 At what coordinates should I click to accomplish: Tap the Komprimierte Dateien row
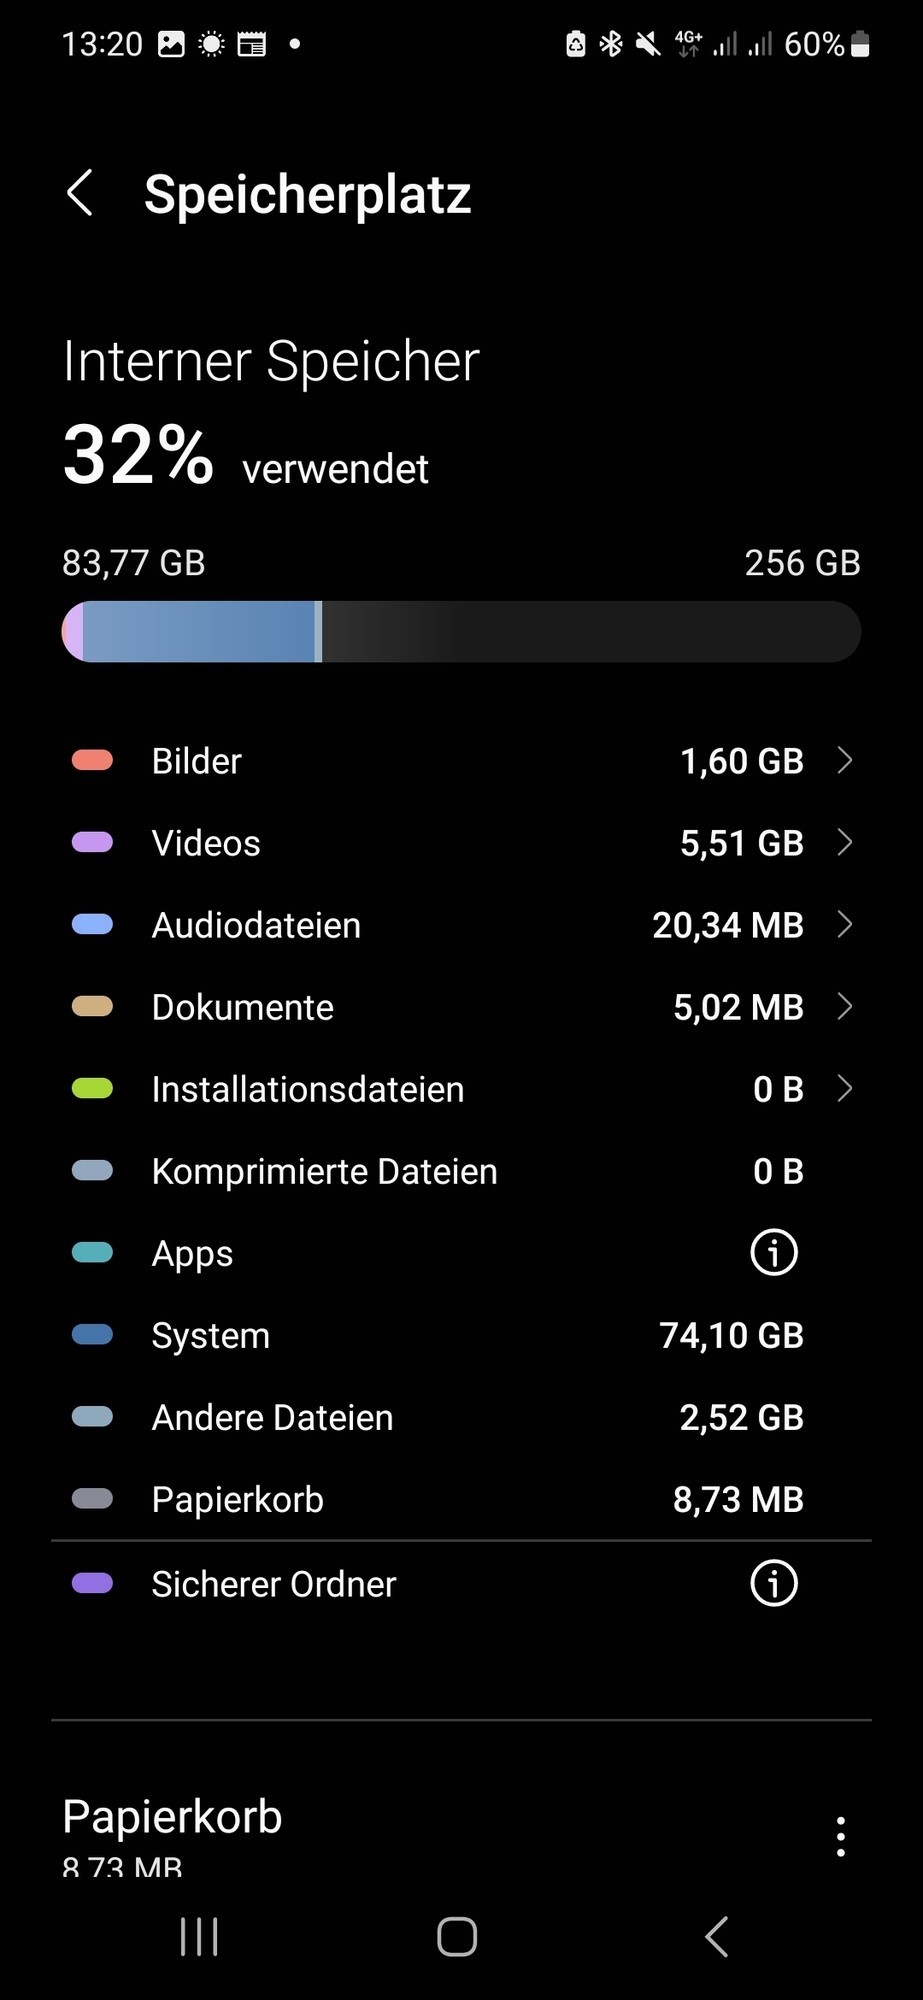point(461,1171)
